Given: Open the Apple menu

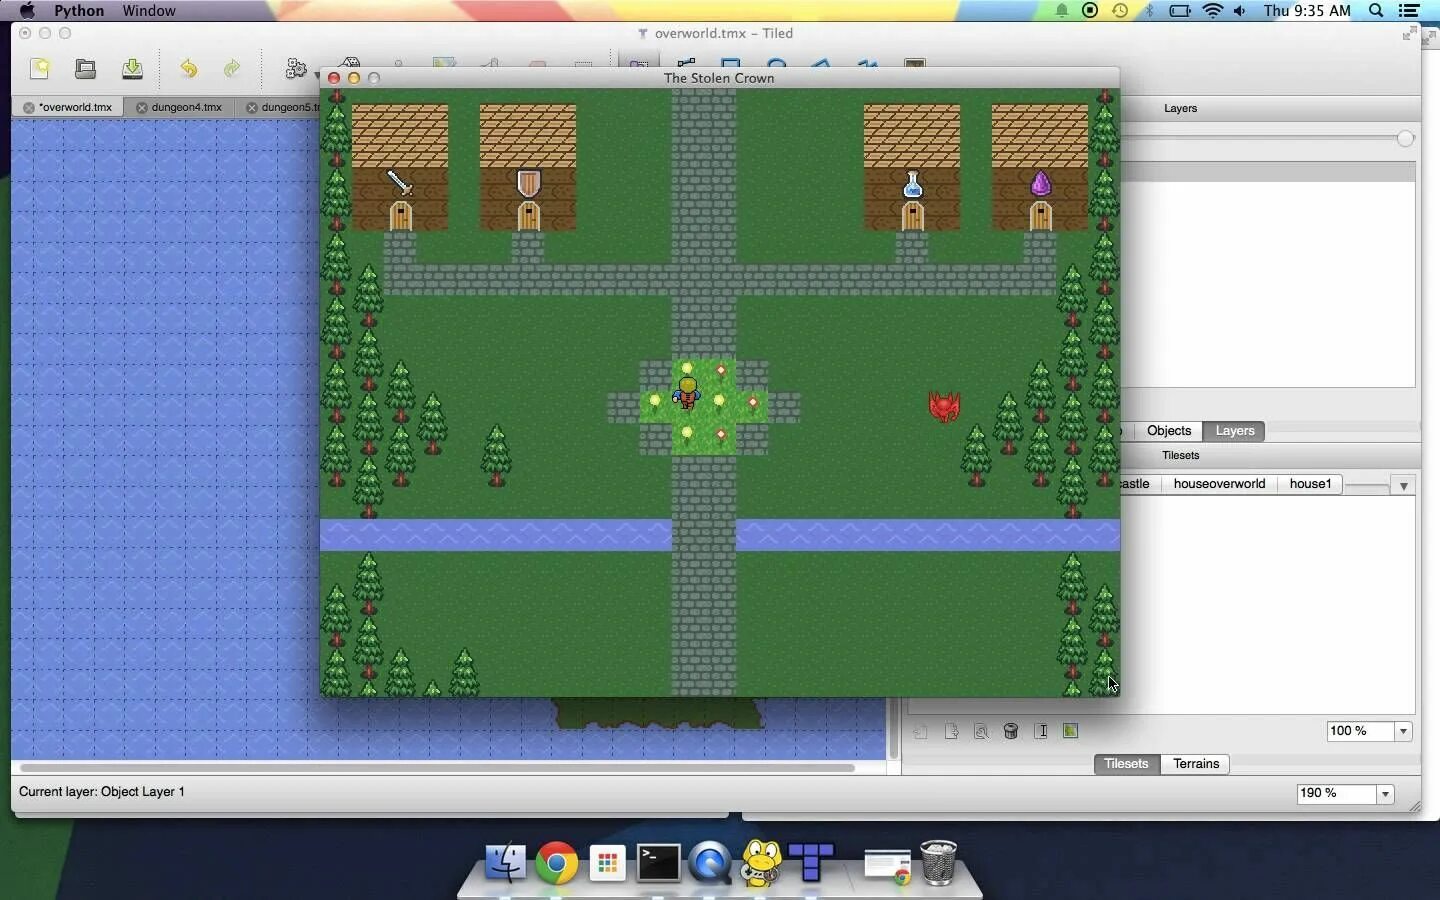Looking at the screenshot, I should [27, 11].
